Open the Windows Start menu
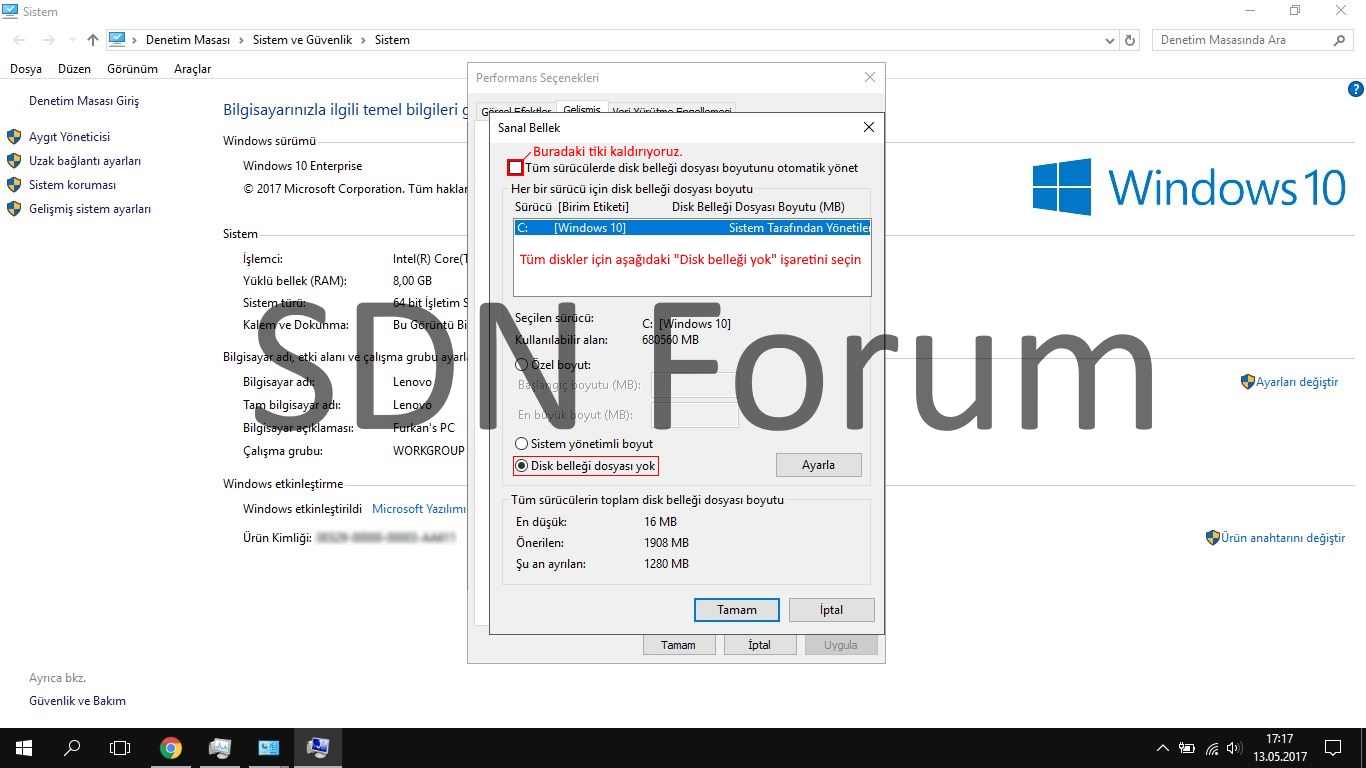 (x=24, y=747)
